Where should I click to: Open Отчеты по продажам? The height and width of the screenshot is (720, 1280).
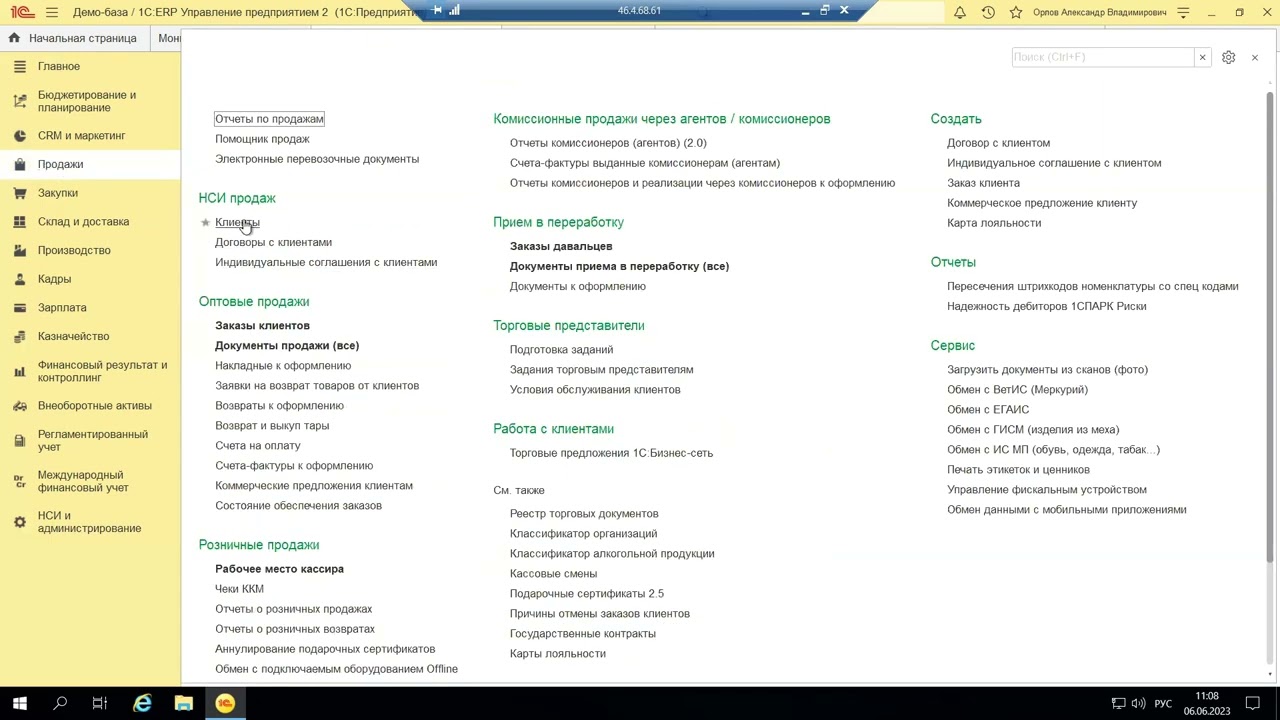pos(269,119)
